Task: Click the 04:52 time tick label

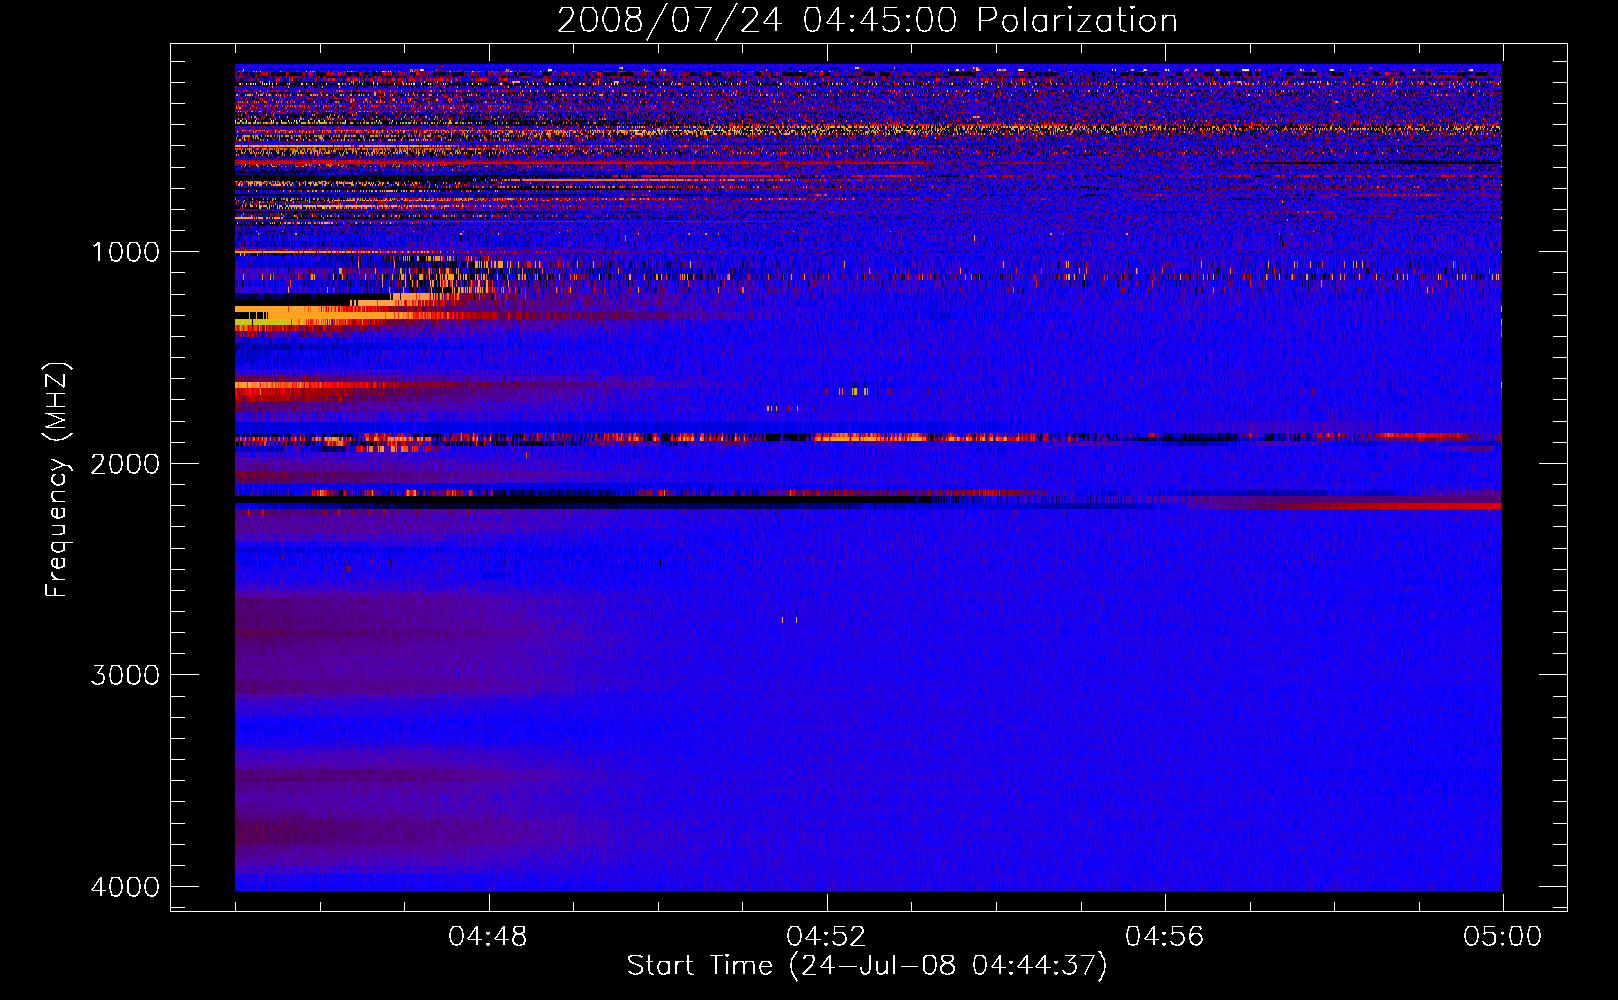Action: point(826,937)
